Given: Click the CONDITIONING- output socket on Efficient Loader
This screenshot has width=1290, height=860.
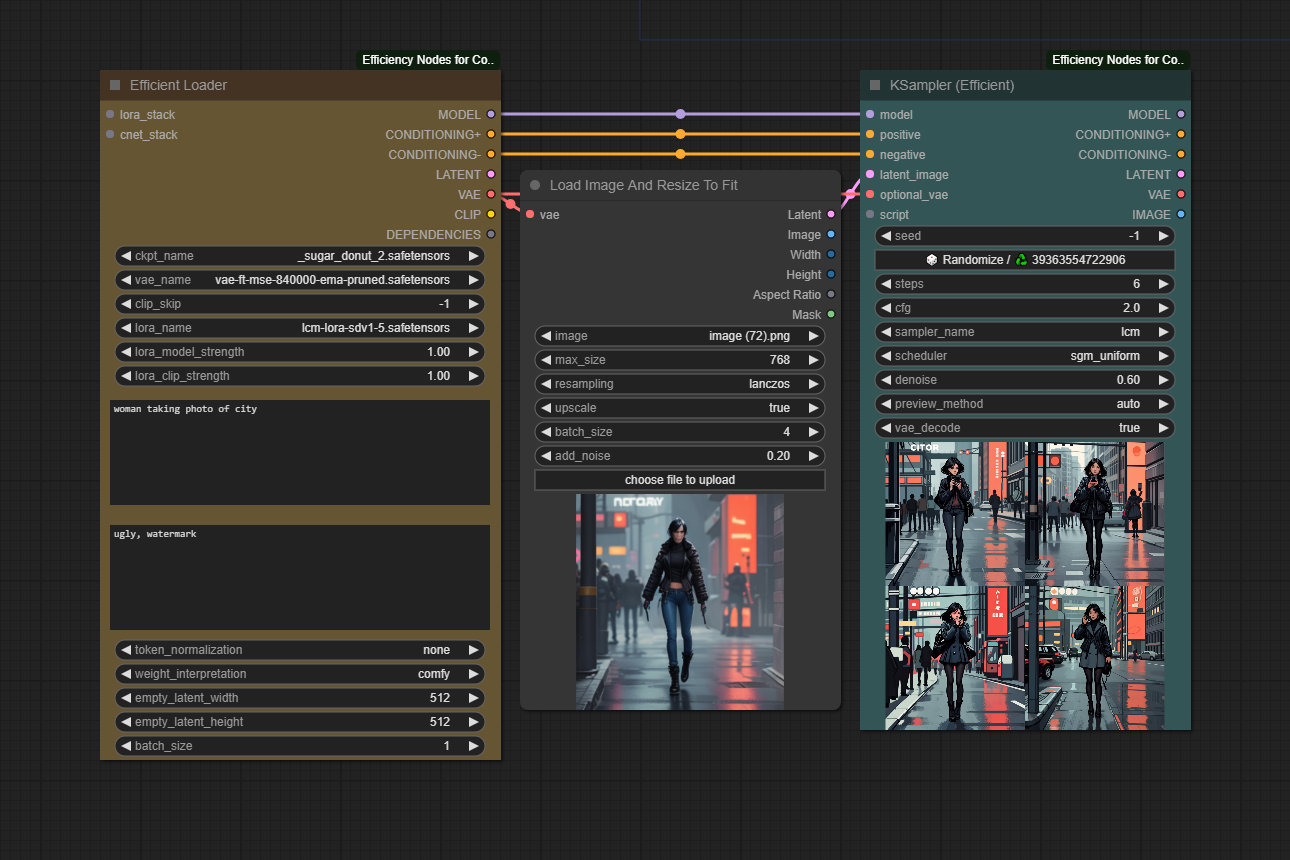Looking at the screenshot, I should pyautogui.click(x=491, y=154).
